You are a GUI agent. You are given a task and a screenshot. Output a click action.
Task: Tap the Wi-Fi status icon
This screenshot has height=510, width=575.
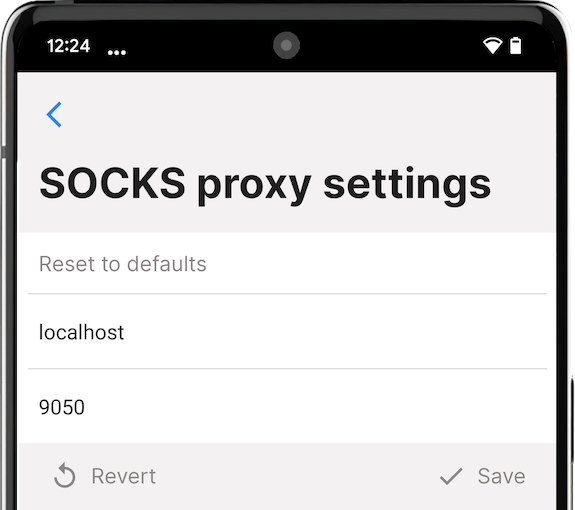click(x=492, y=45)
